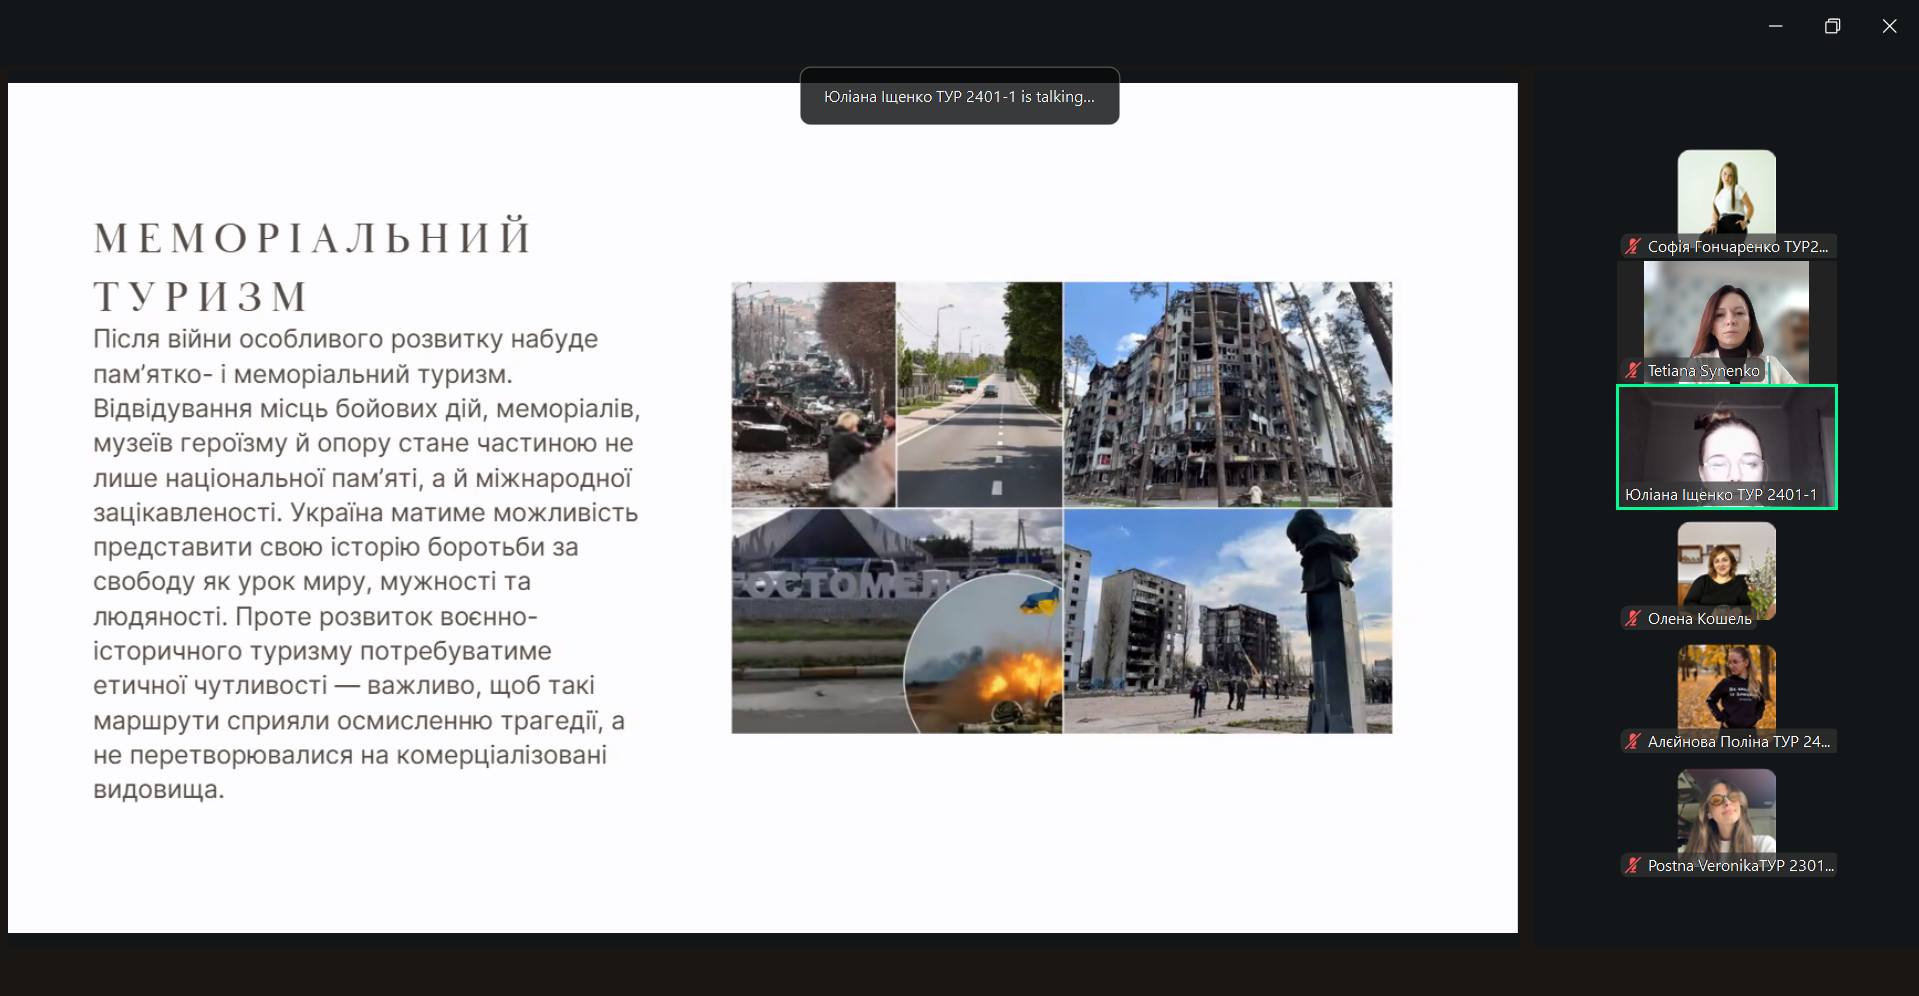Click the burnt apartment building photo
This screenshot has width=1919, height=996.
pos(1227,394)
